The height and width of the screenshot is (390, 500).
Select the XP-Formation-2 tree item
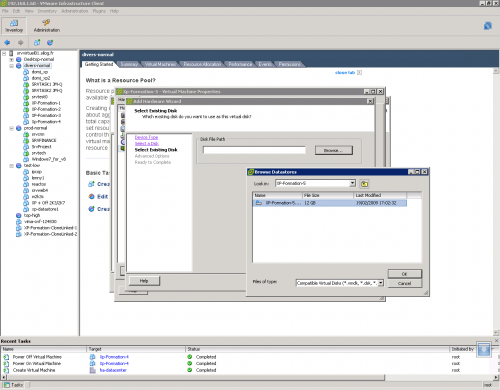coord(46,109)
